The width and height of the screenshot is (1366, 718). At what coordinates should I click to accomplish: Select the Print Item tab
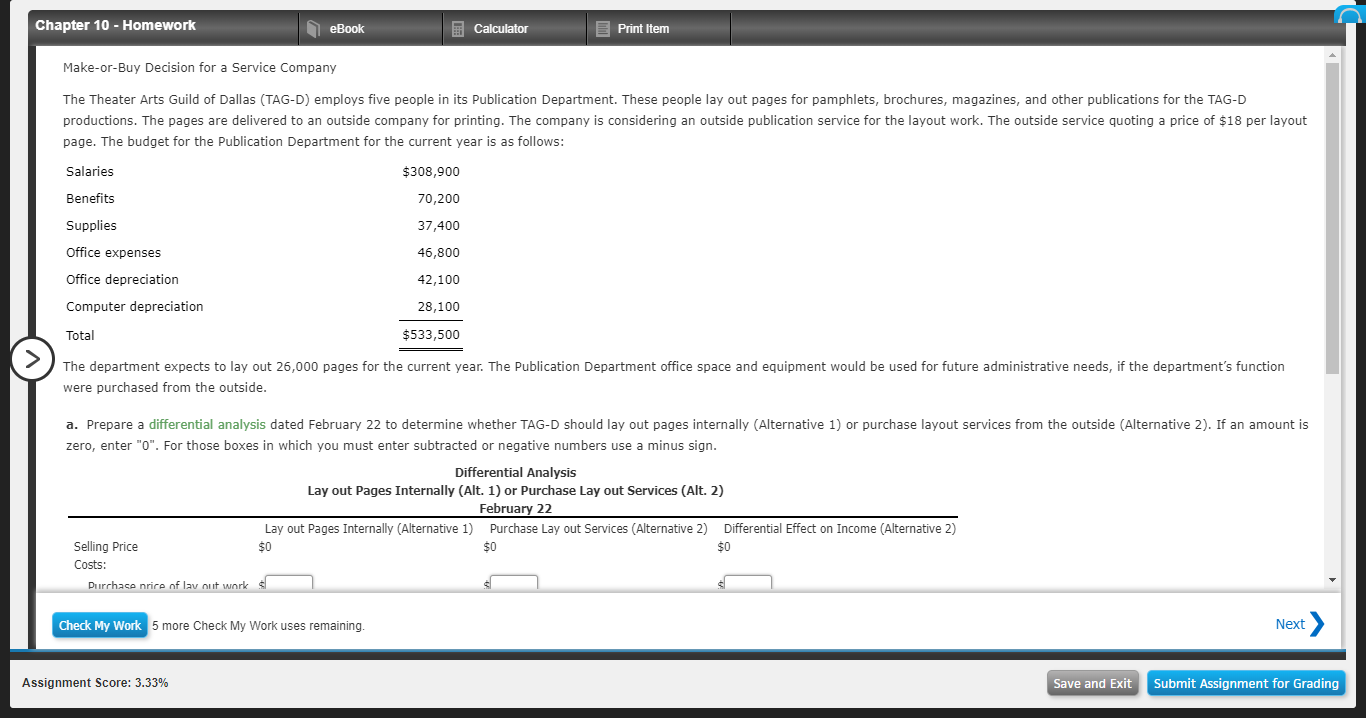coord(658,29)
